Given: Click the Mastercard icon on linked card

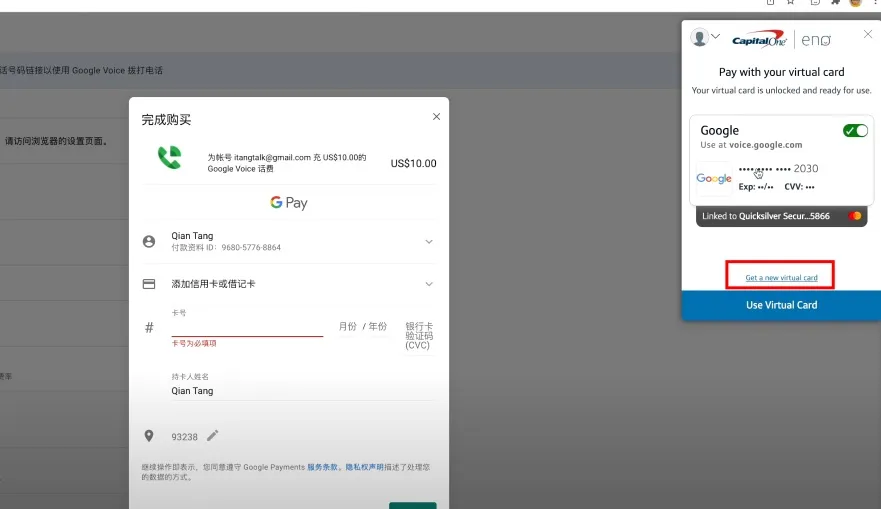Looking at the screenshot, I should pyautogui.click(x=855, y=216).
